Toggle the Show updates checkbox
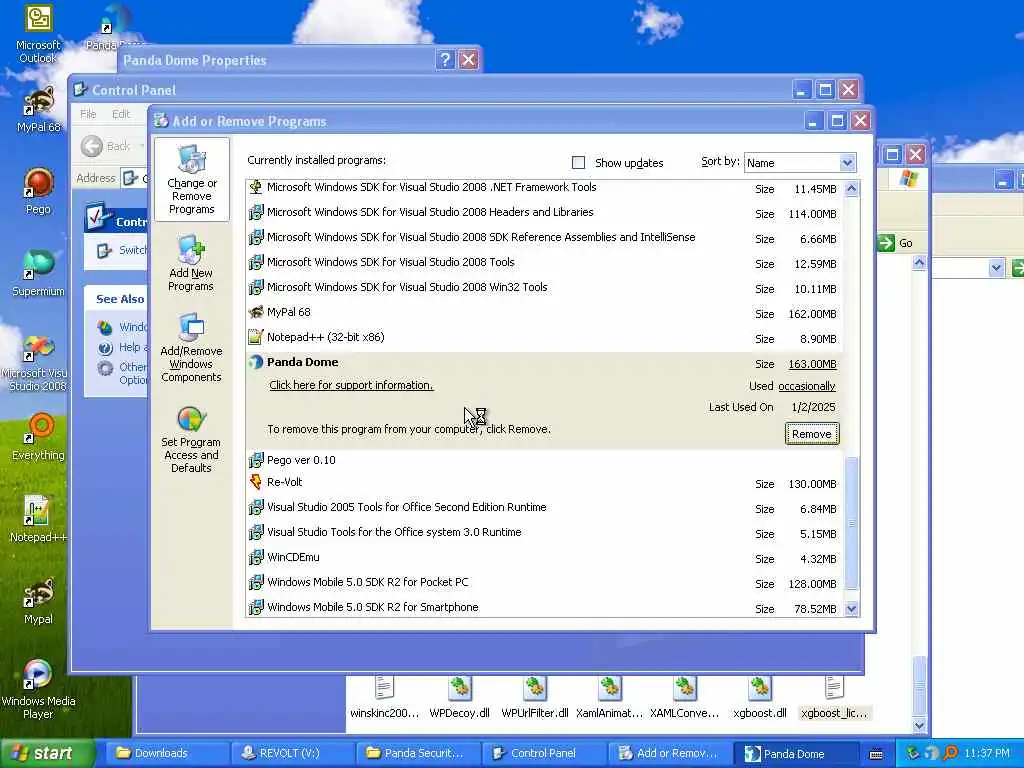Screen dimensions: 1024x768 point(578,163)
